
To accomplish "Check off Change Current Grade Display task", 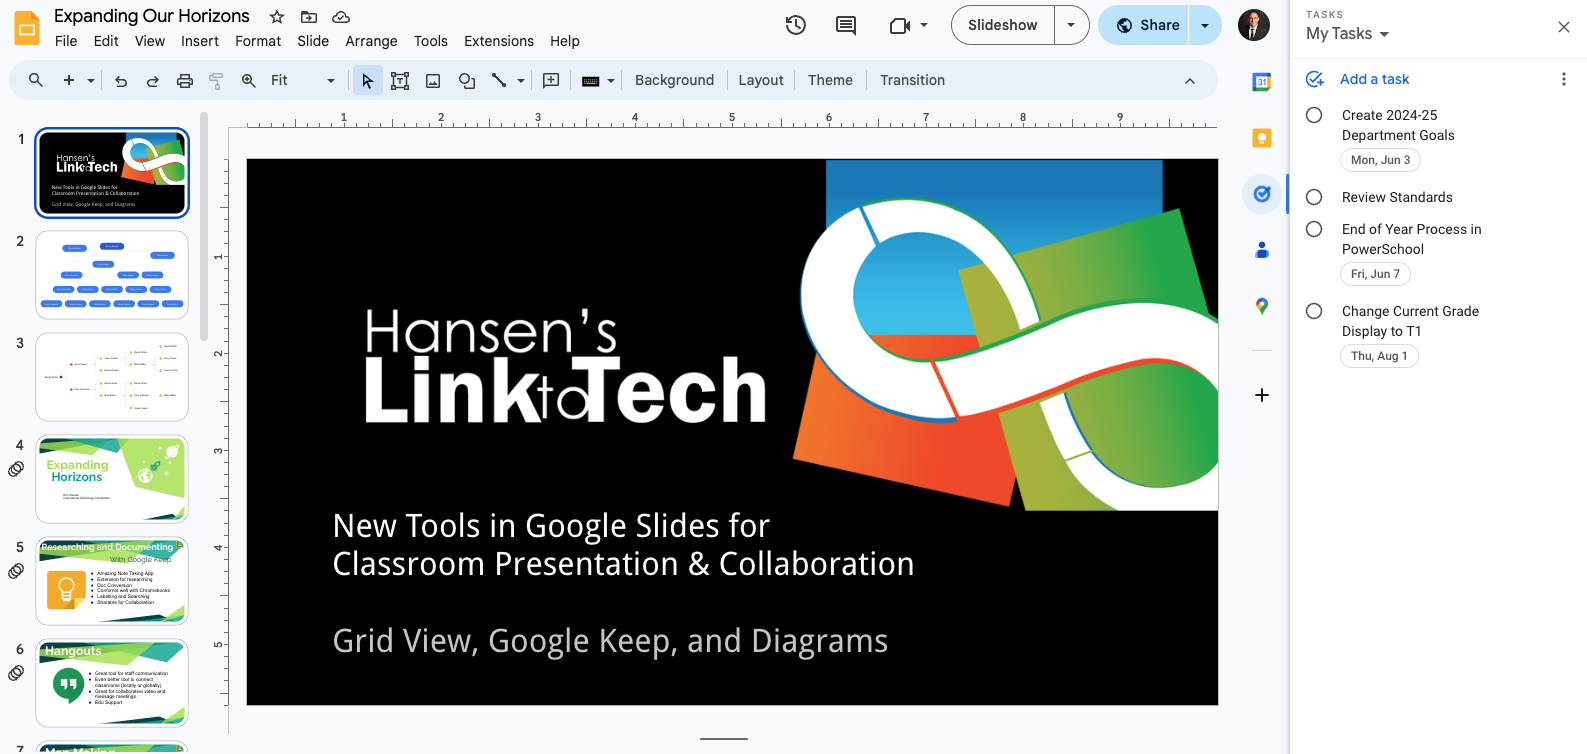I will pos(1314,311).
